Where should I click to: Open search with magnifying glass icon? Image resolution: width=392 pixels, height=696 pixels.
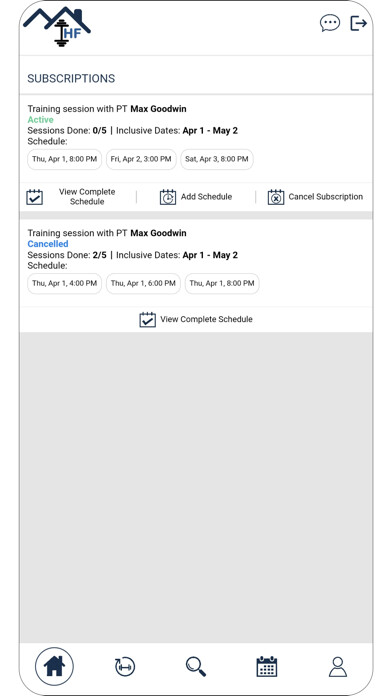[x=196, y=667]
